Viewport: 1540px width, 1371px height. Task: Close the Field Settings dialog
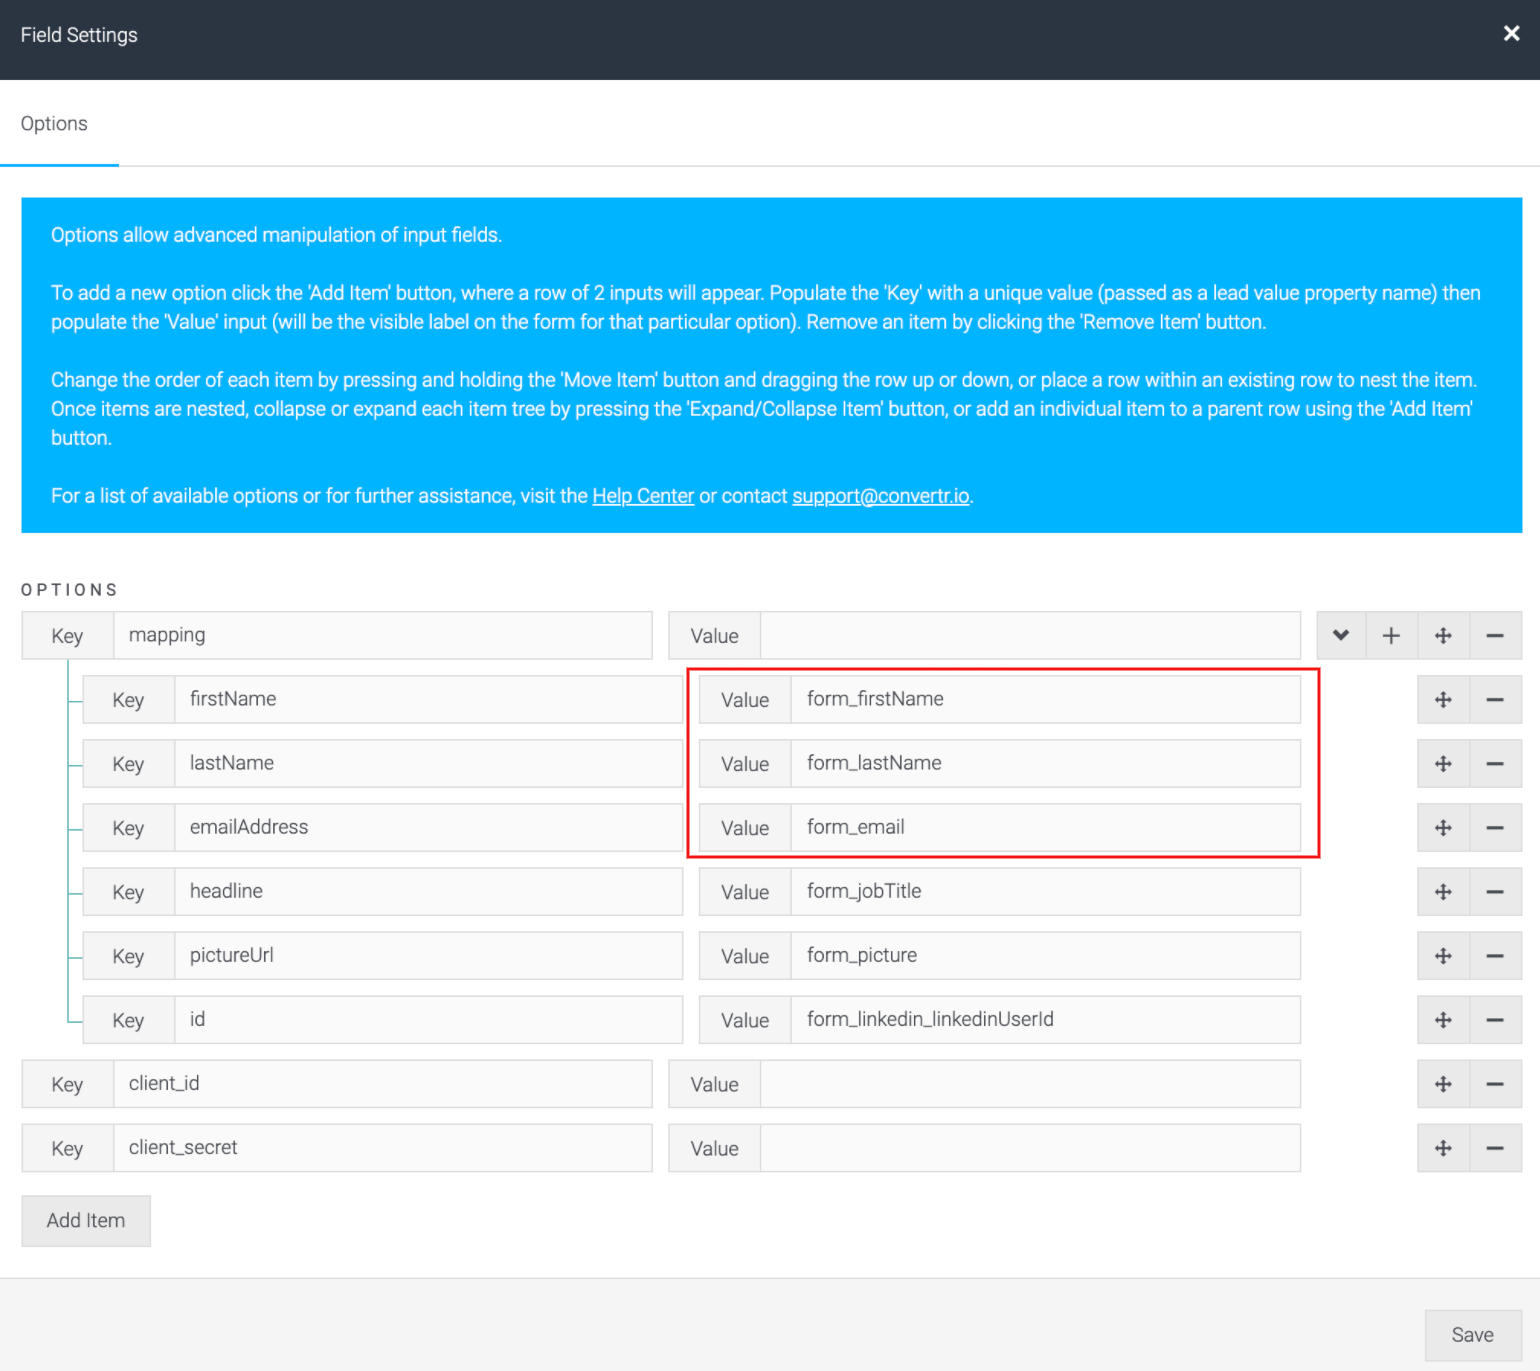pyautogui.click(x=1510, y=33)
